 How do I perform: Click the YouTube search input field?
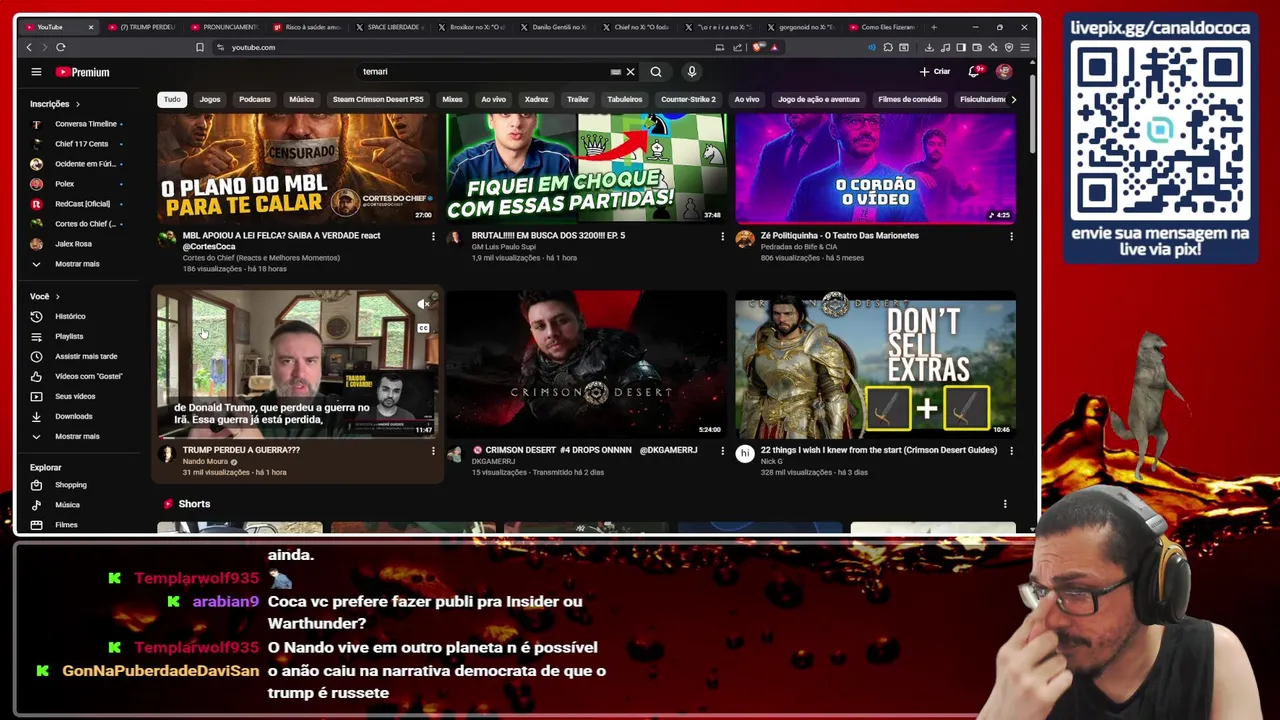point(485,72)
